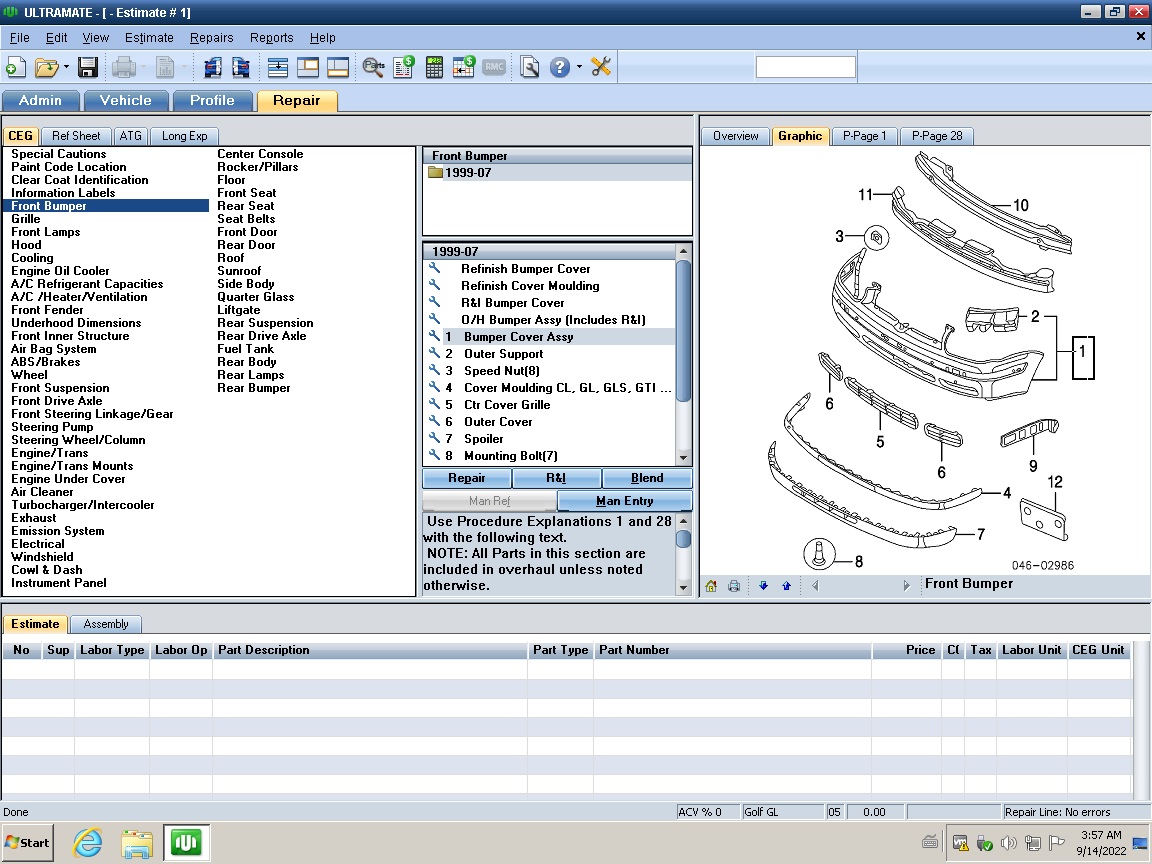Expand the Open folder dropdown arrow

66,68
